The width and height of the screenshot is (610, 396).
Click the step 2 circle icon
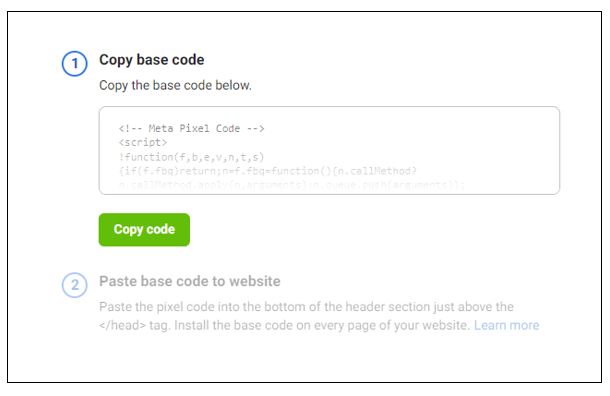pos(74,285)
